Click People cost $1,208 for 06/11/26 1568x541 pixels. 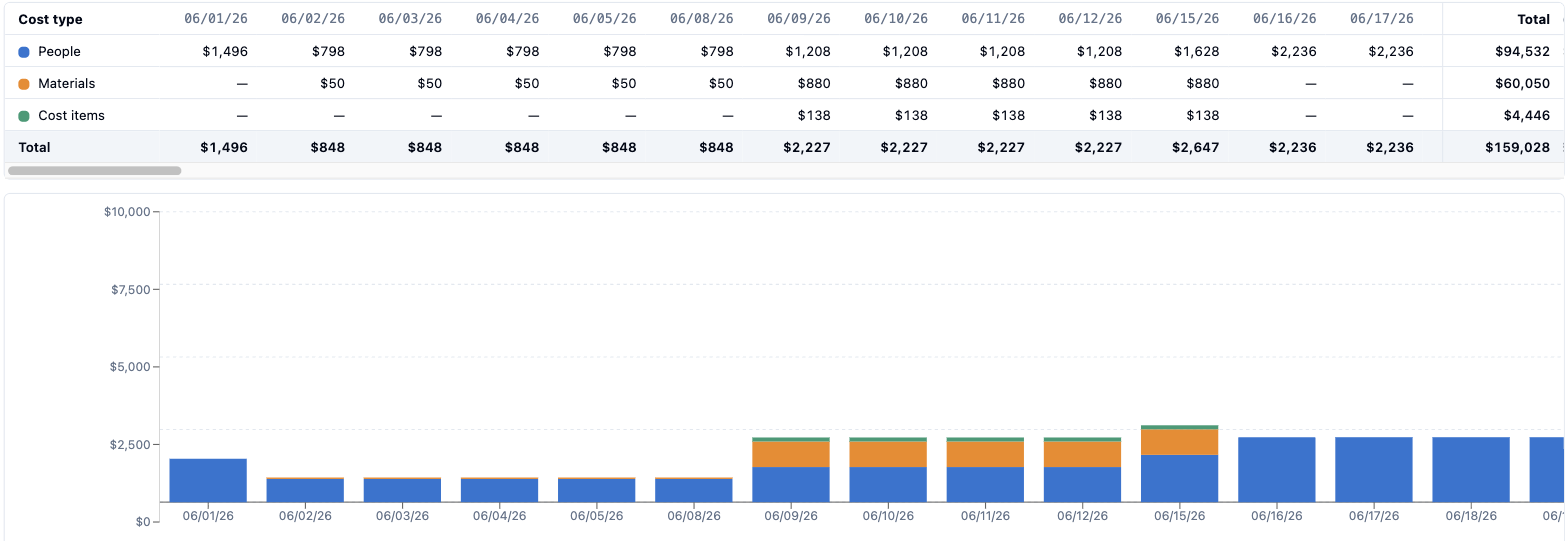click(x=1003, y=52)
